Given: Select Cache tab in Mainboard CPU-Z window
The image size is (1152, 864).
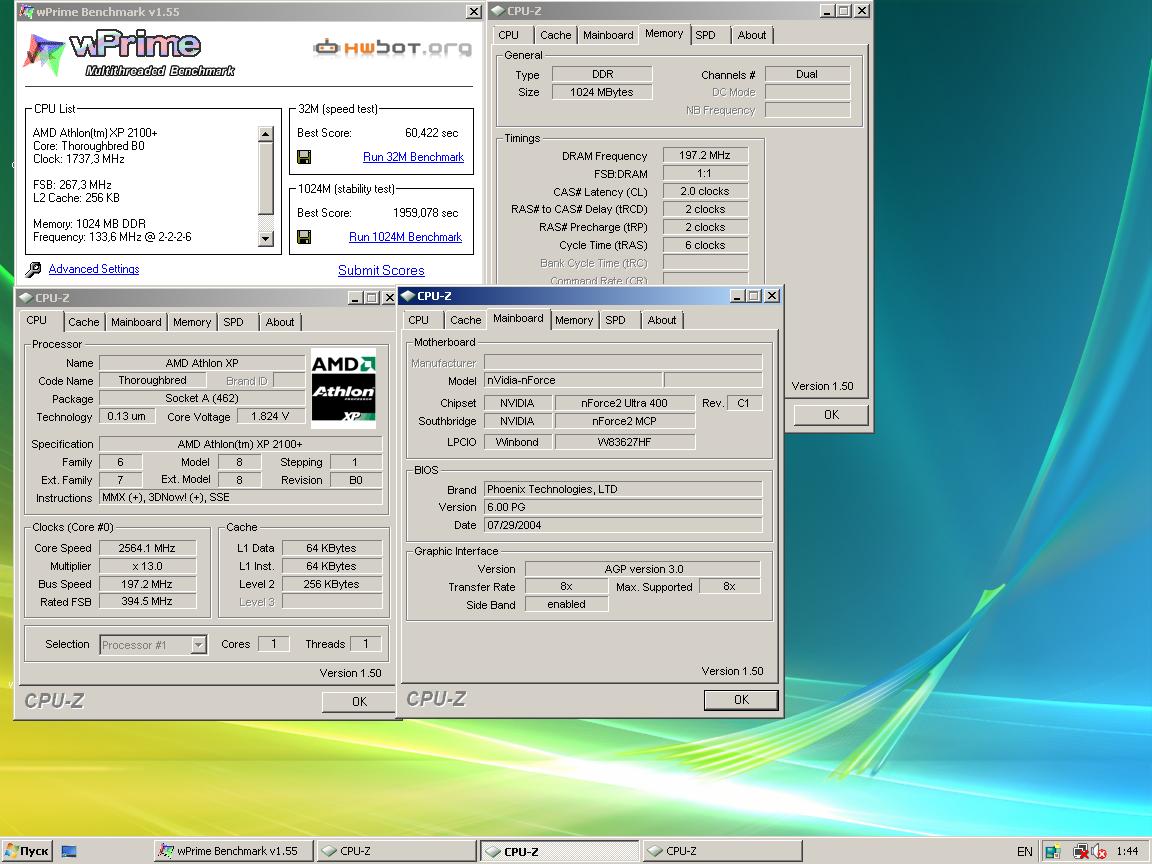Looking at the screenshot, I should click(x=466, y=320).
